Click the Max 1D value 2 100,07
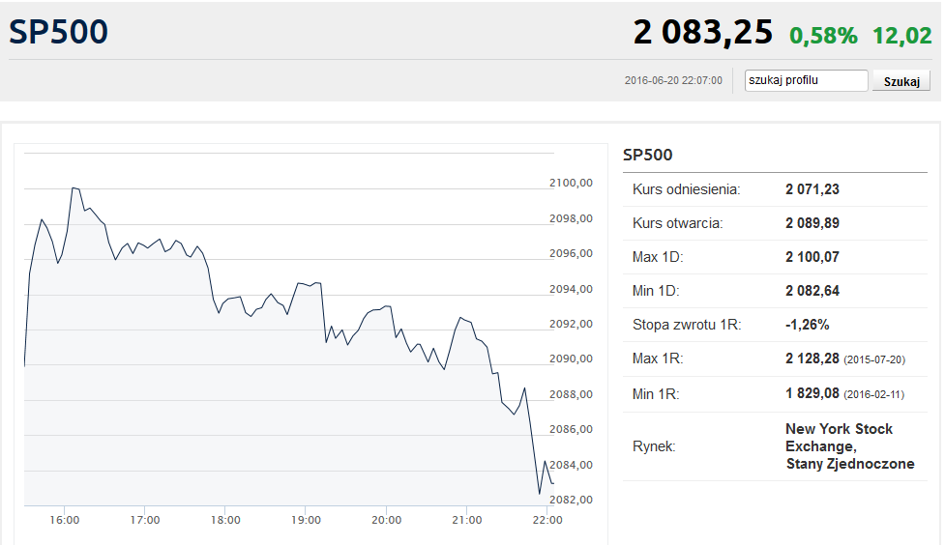This screenshot has width=945, height=545. pos(812,257)
